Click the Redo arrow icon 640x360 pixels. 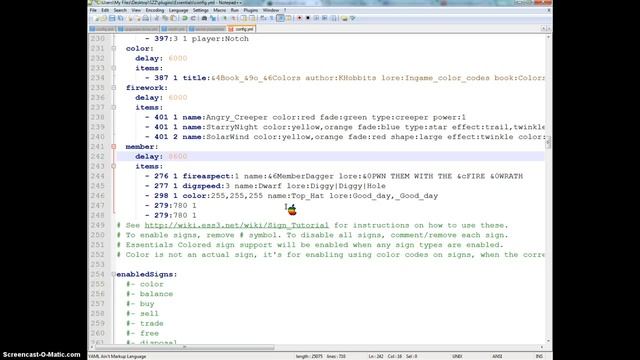click(x=193, y=18)
